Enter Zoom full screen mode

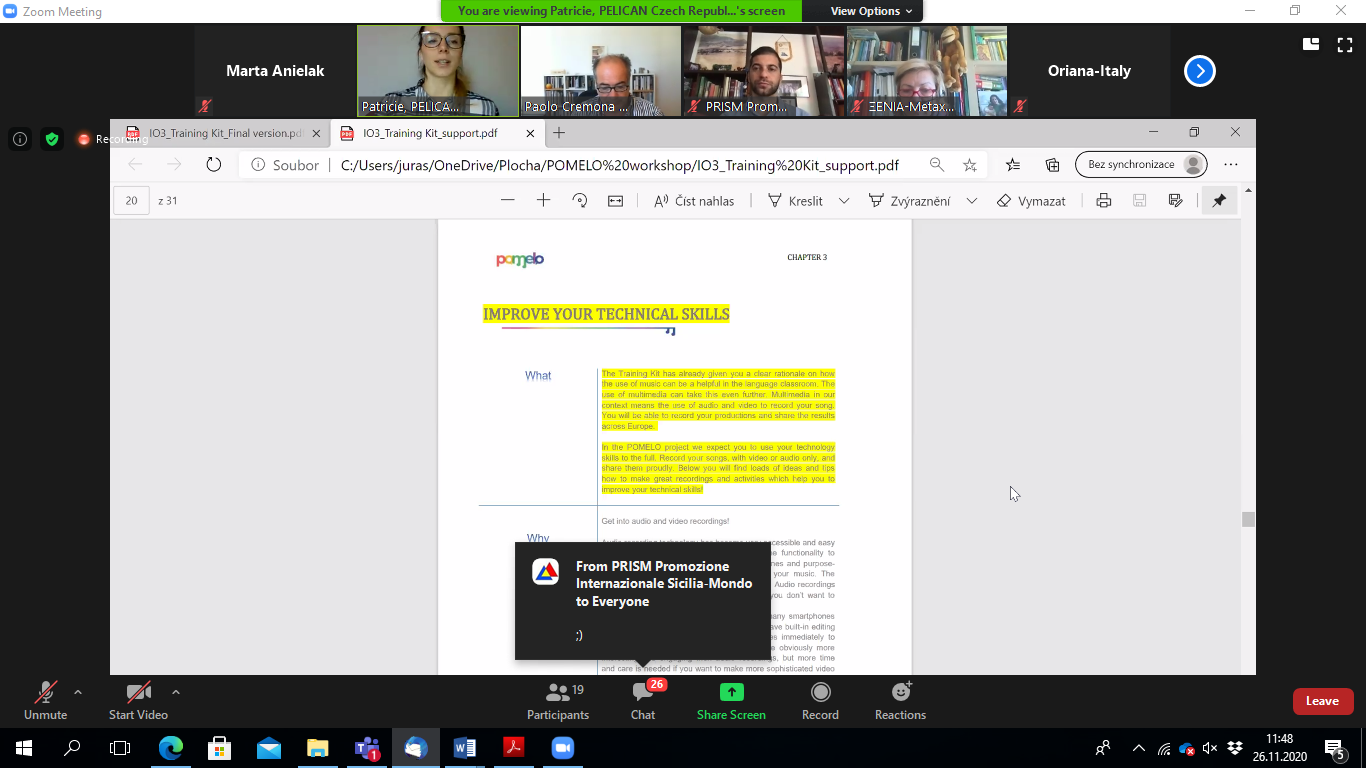1344,44
